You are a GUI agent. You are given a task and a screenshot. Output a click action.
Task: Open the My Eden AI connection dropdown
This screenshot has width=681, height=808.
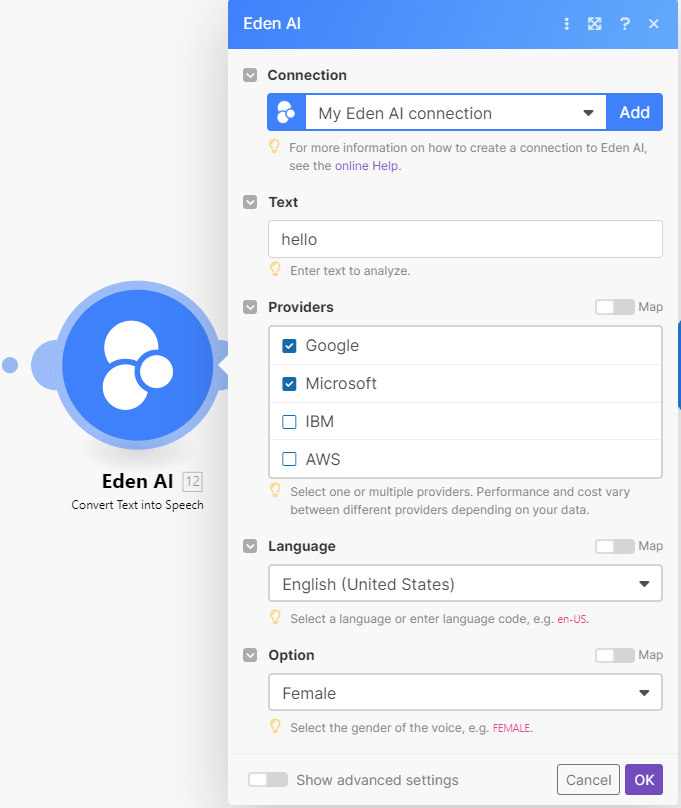(x=455, y=112)
